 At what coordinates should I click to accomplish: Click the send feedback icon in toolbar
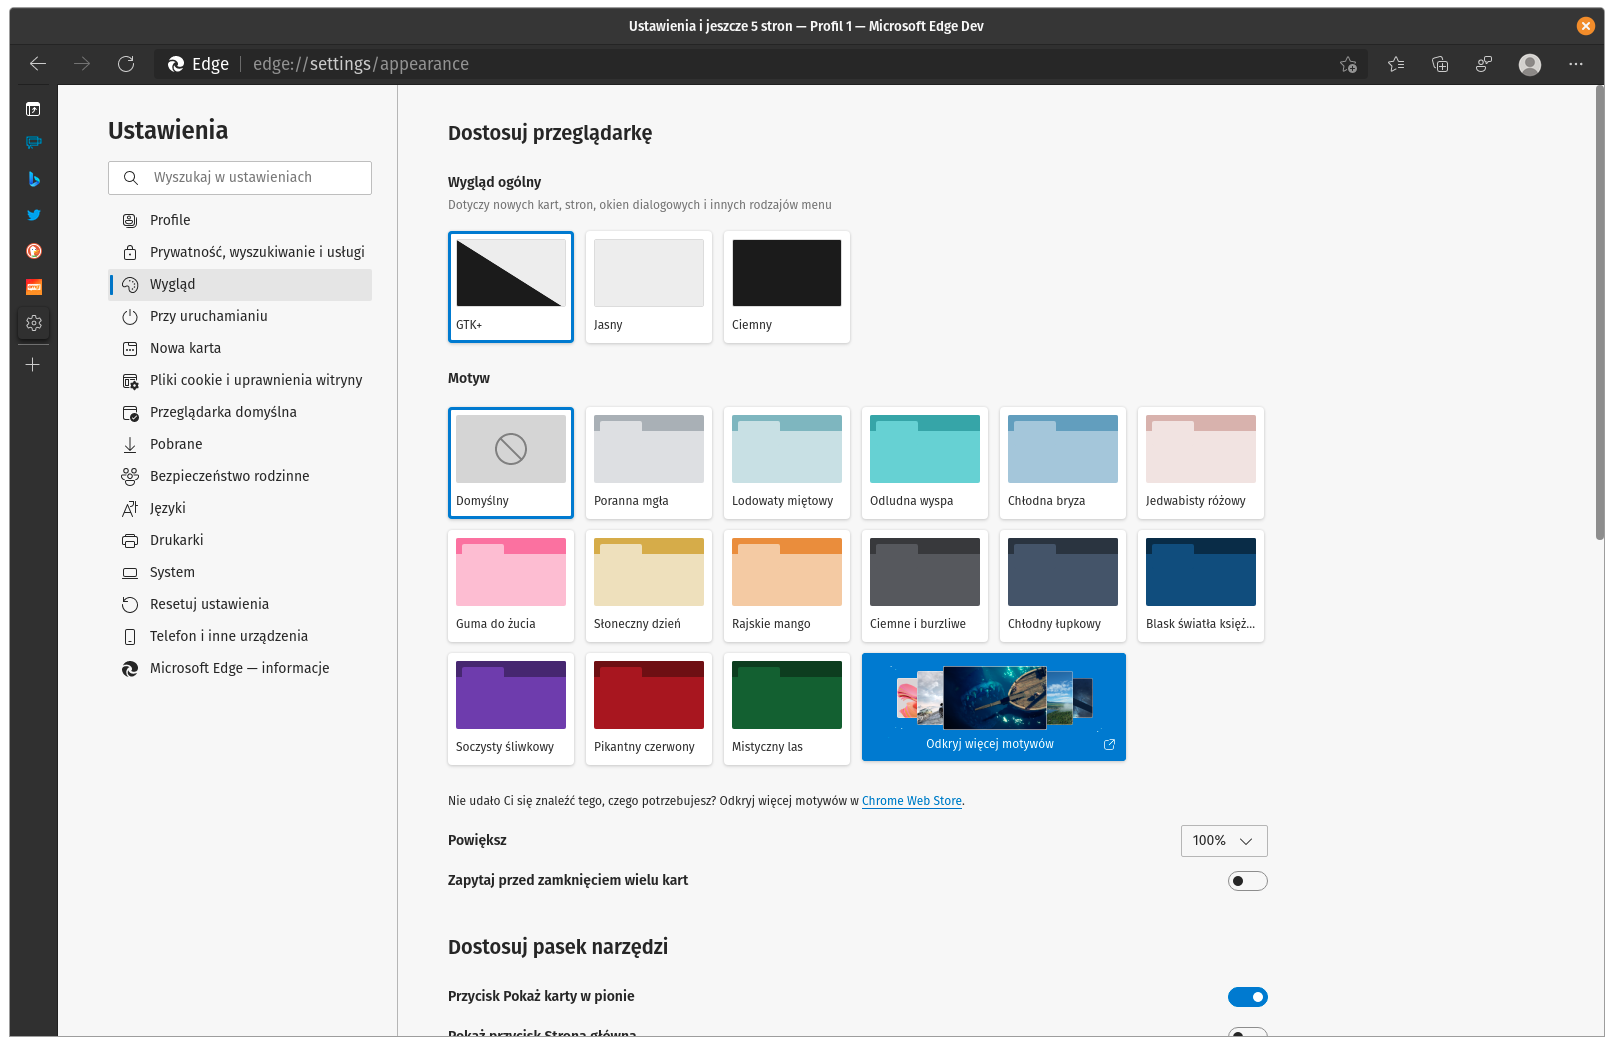(x=1484, y=64)
